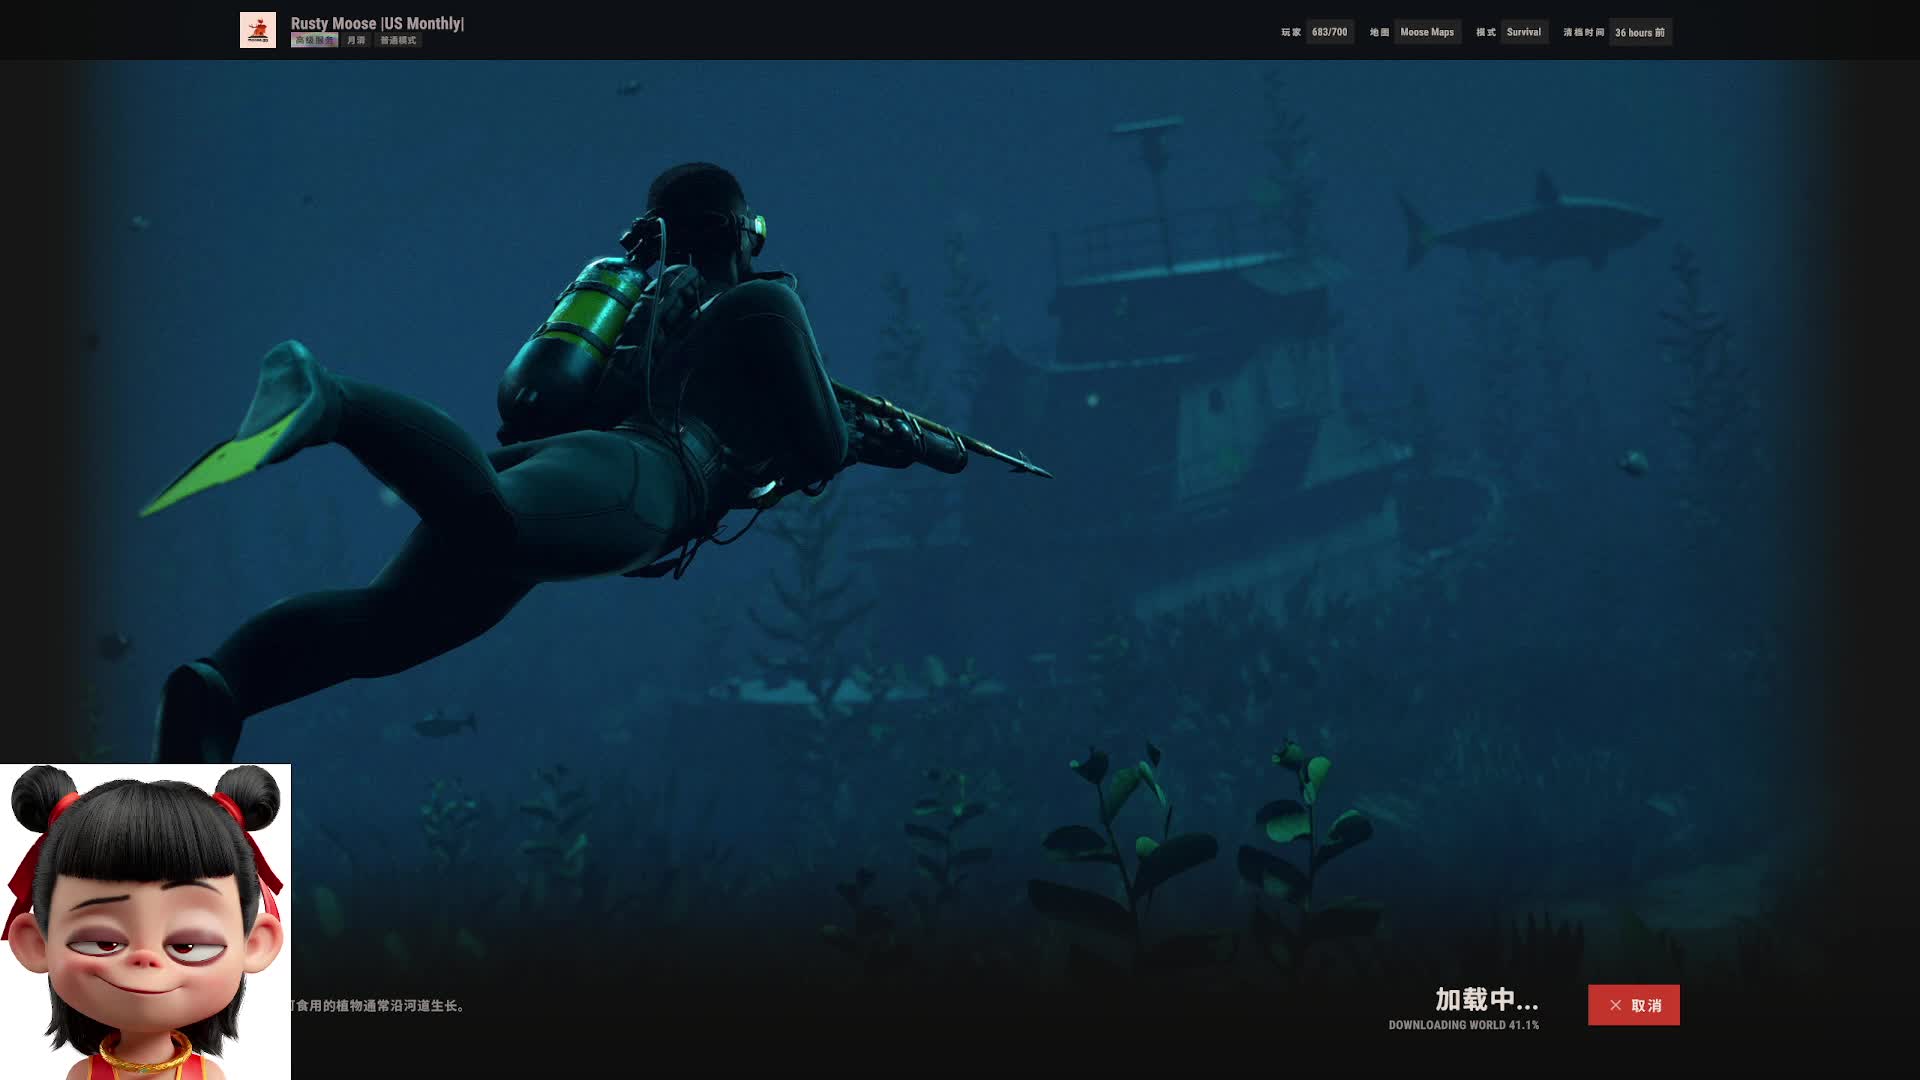Click the Moose Maps map badge

click(1426, 32)
